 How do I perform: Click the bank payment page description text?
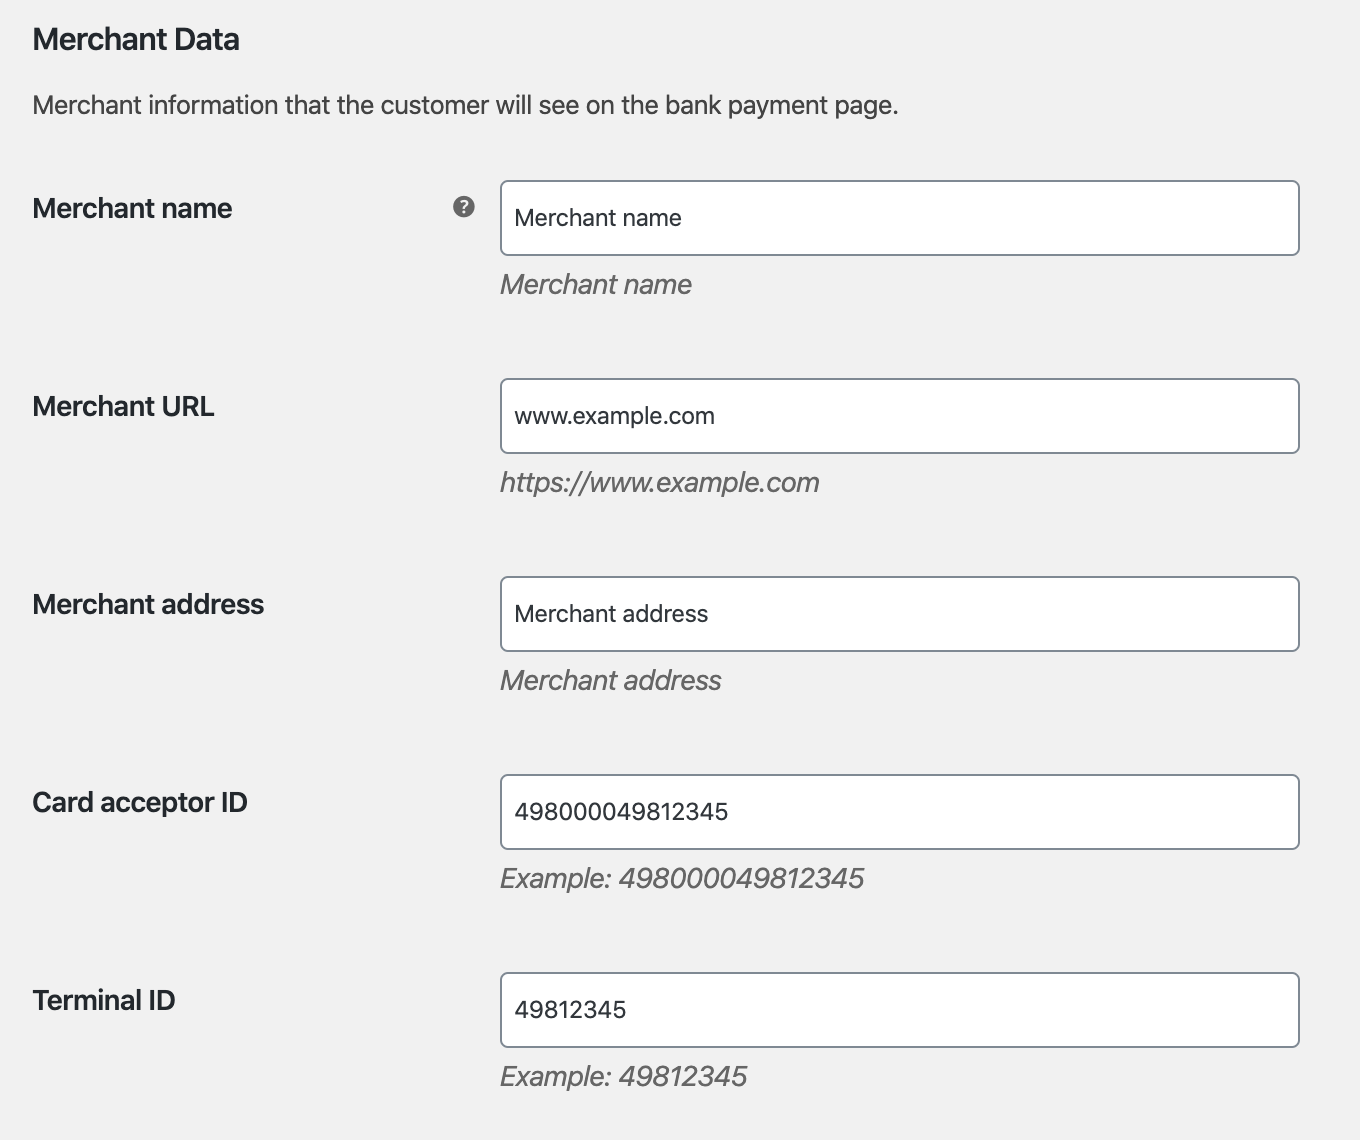[465, 105]
